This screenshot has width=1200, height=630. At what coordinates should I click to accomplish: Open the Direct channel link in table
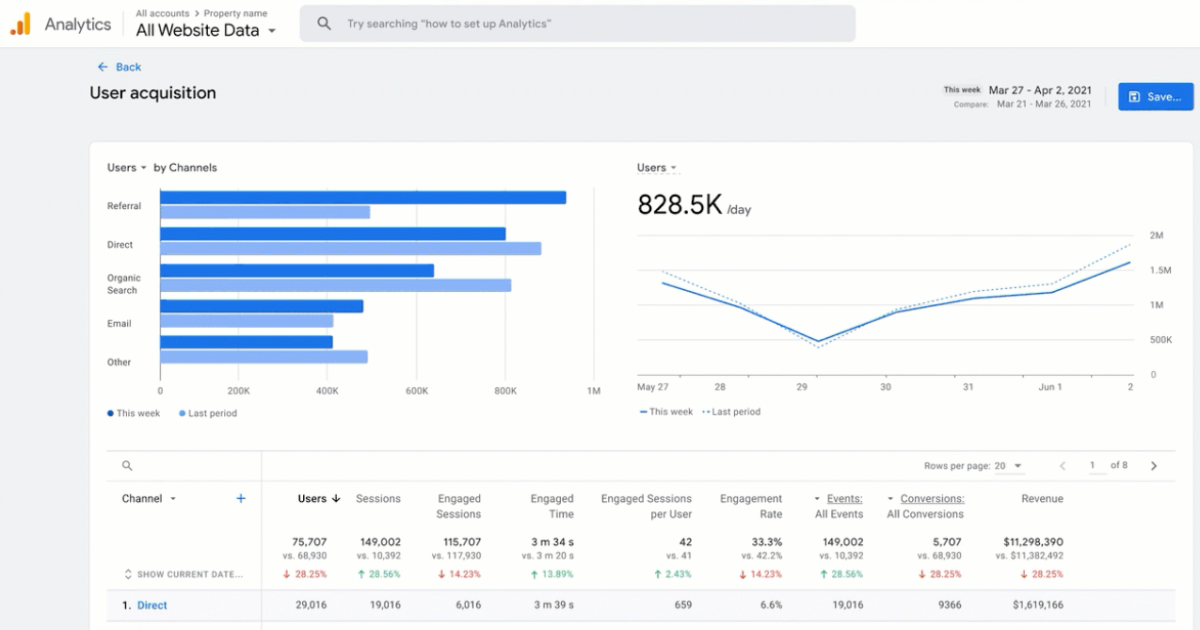152,605
